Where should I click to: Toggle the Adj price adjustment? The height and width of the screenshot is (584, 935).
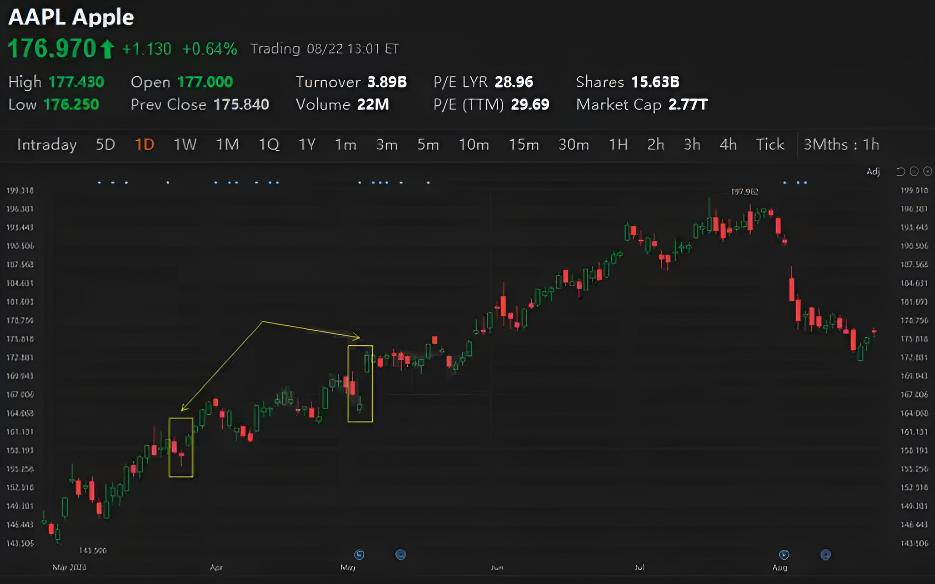[x=873, y=172]
